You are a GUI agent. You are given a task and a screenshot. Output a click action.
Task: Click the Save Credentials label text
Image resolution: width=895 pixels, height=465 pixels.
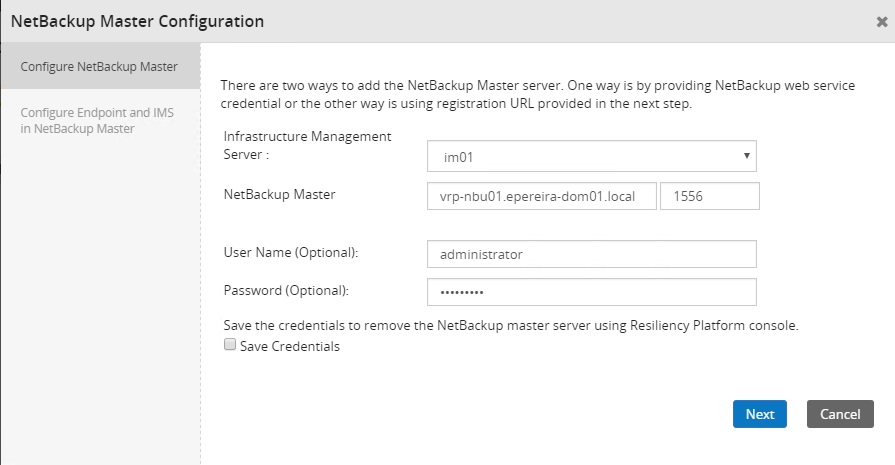pyautogui.click(x=290, y=346)
